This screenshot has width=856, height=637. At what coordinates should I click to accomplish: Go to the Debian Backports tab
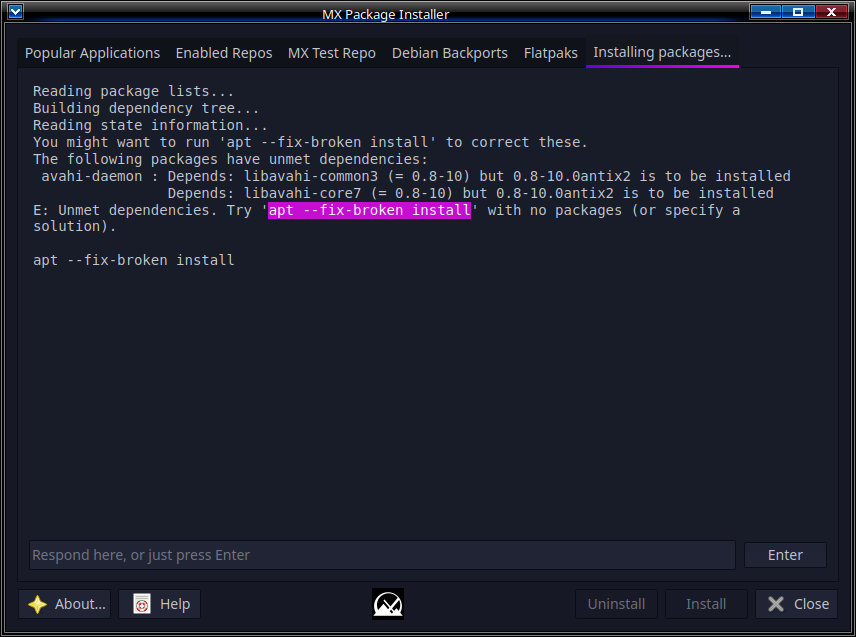point(450,53)
